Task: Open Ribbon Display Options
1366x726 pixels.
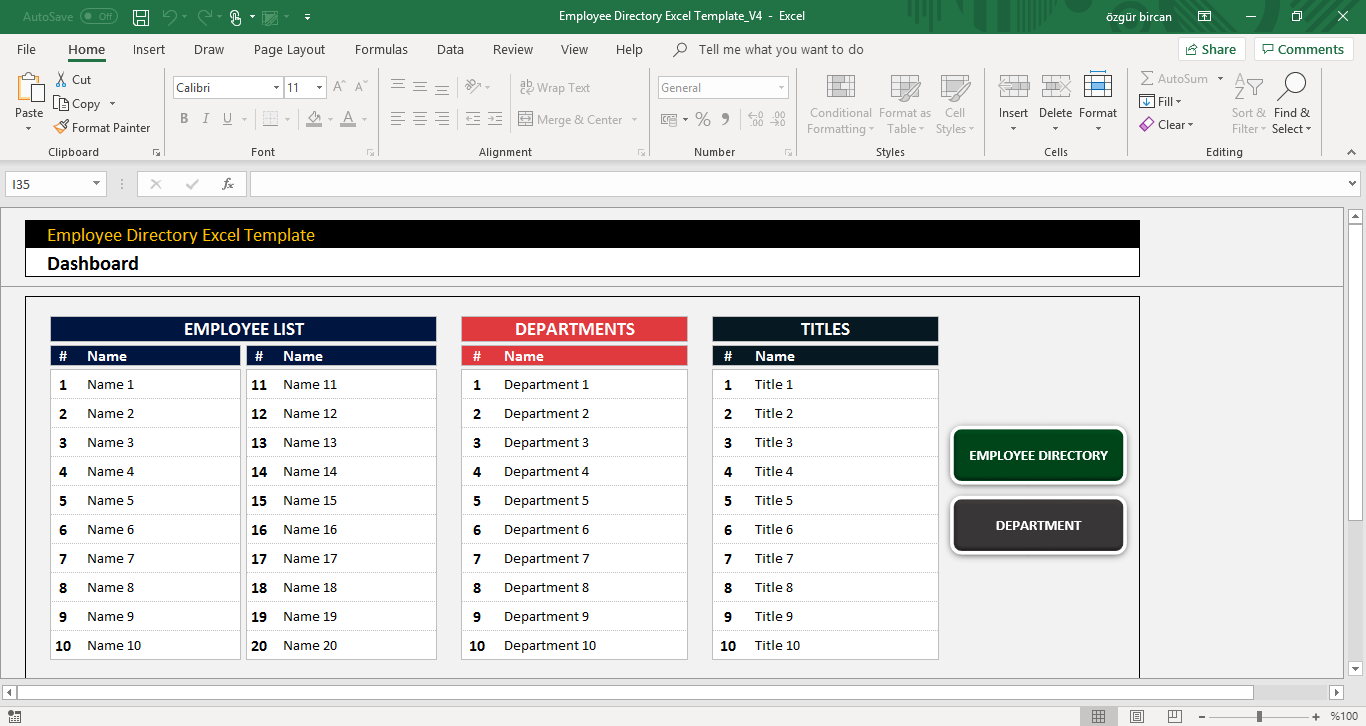Action: tap(1205, 17)
